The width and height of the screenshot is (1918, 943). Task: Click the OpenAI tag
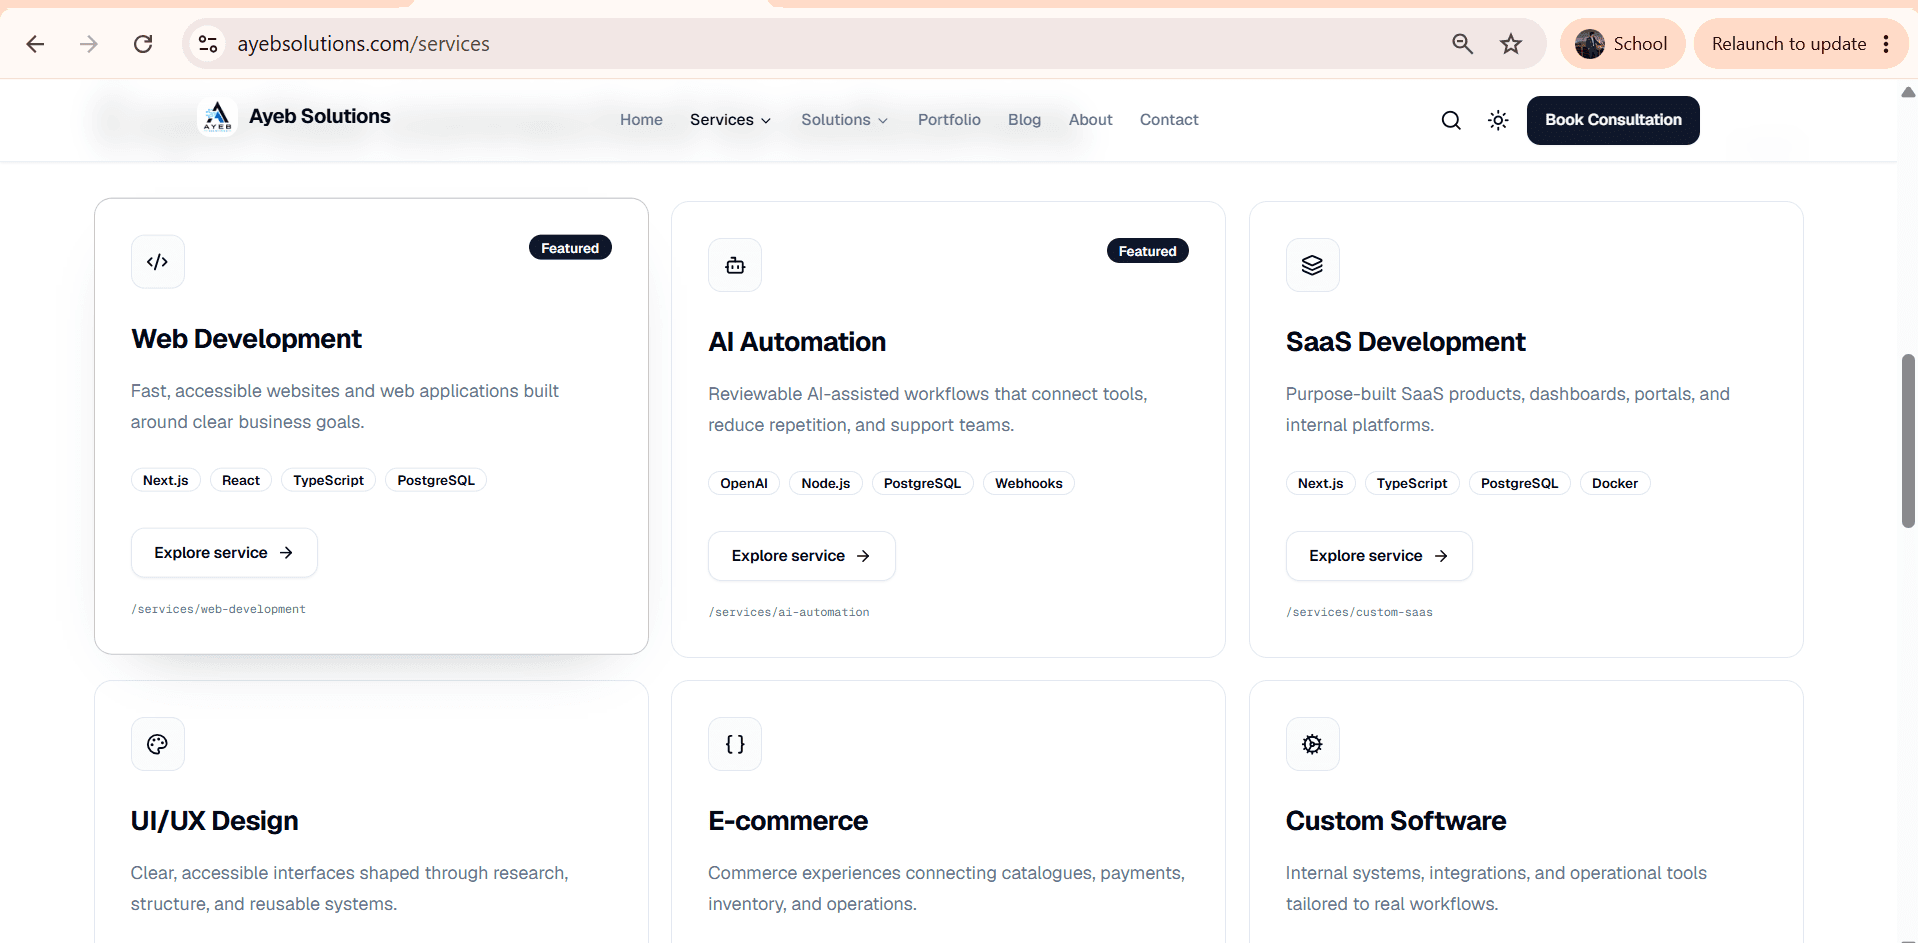(x=744, y=484)
